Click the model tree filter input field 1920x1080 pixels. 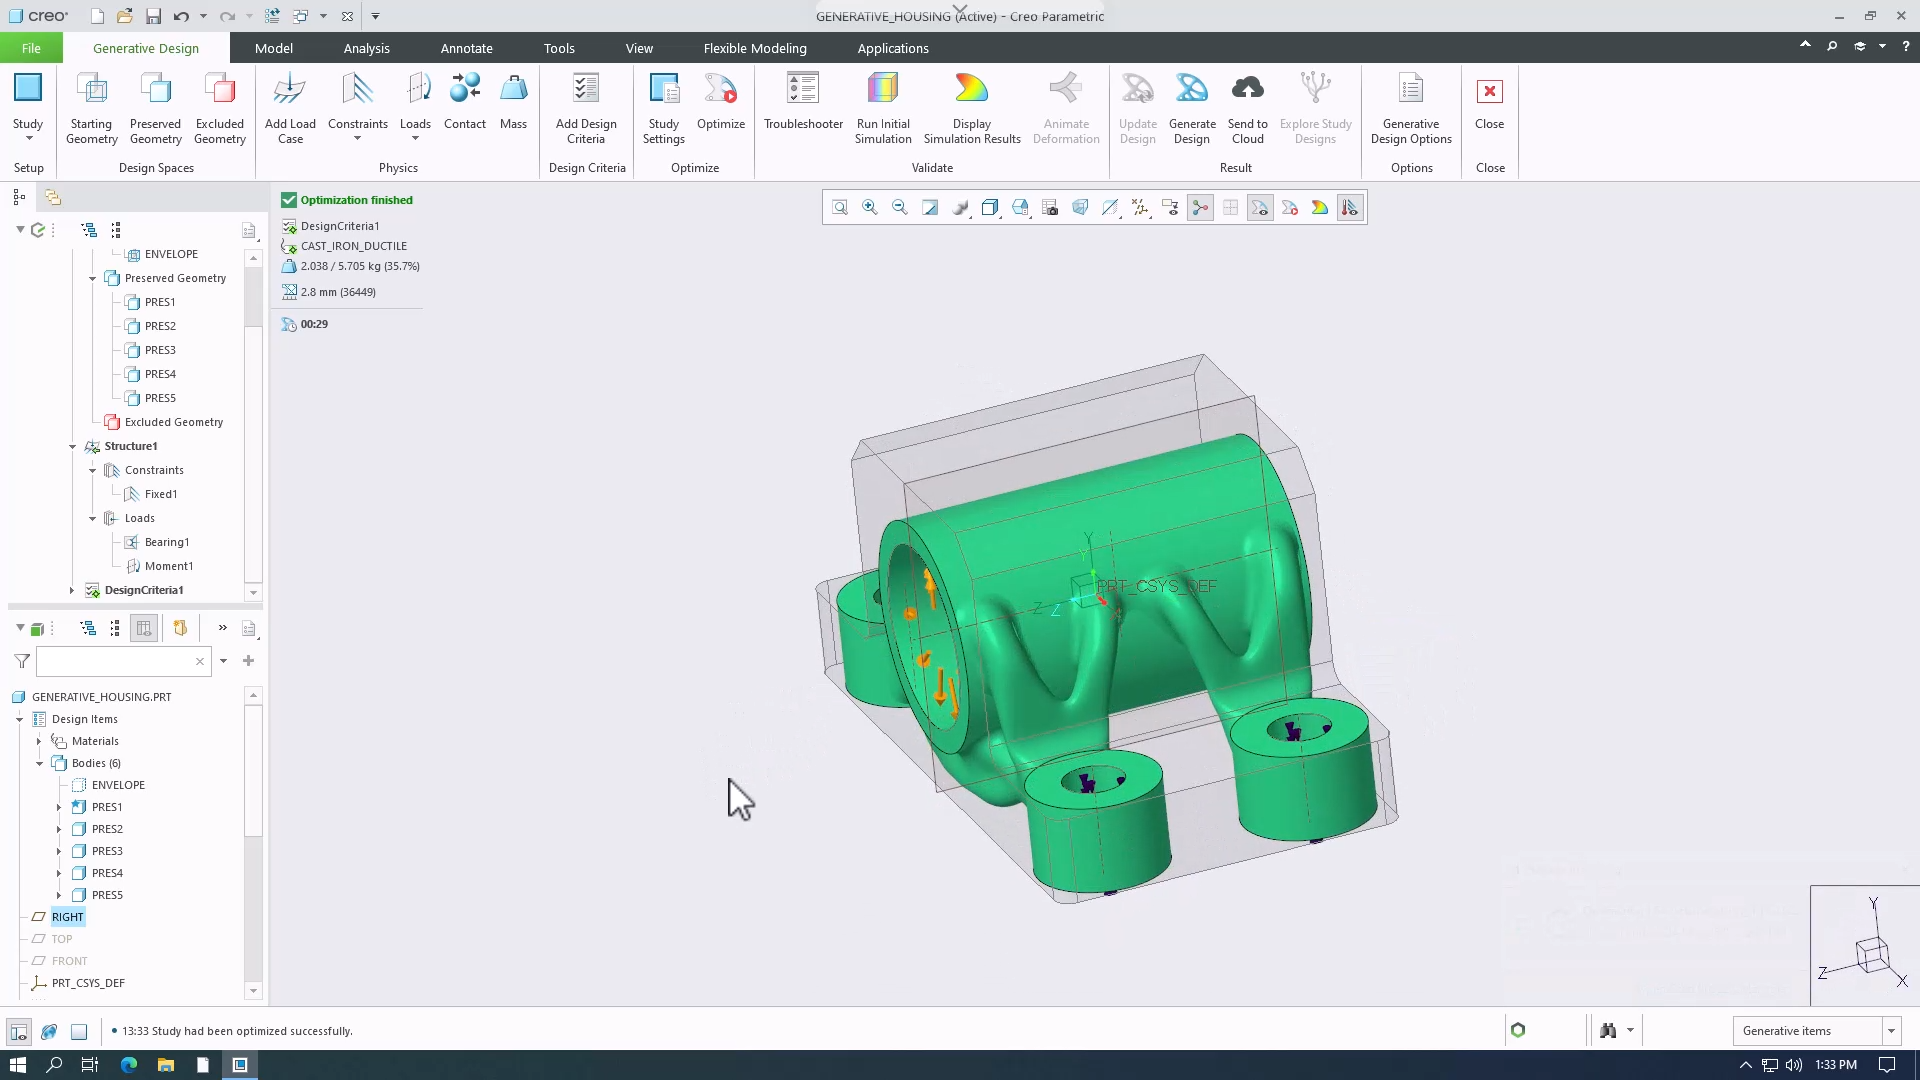tap(123, 661)
